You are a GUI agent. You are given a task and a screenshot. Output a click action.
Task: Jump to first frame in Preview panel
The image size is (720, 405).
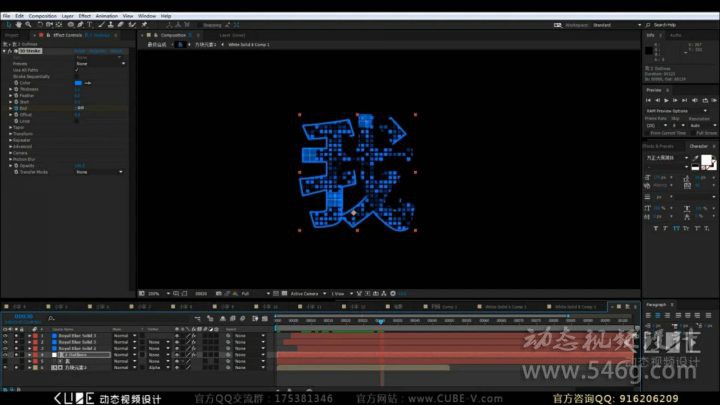click(x=649, y=100)
